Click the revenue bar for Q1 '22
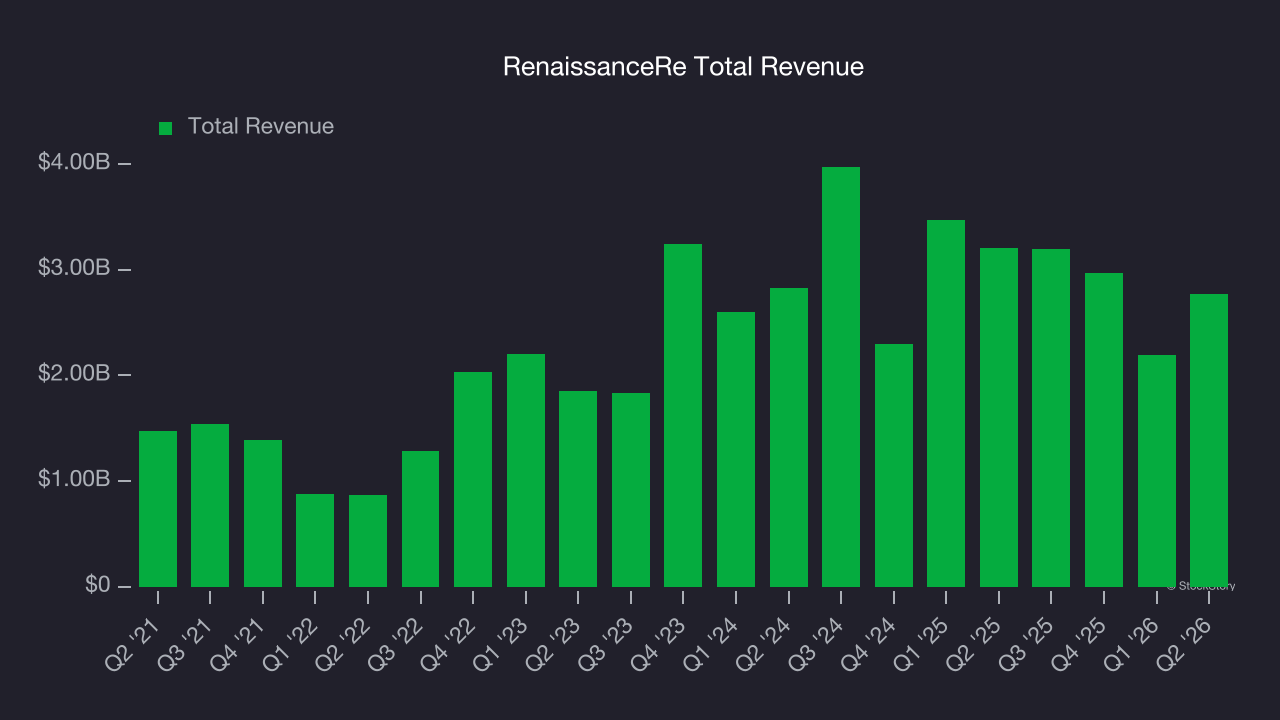This screenshot has height=720, width=1280. pos(315,540)
